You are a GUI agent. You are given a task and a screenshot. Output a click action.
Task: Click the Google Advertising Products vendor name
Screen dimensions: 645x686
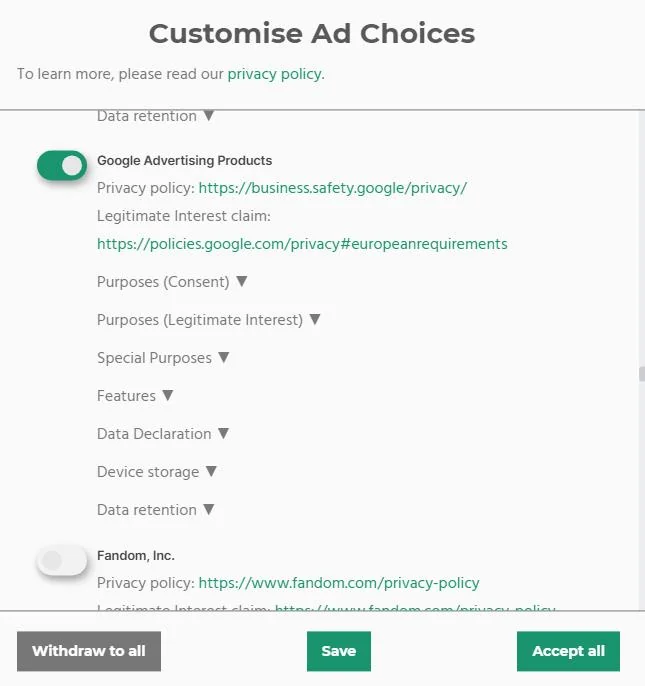(x=184, y=161)
